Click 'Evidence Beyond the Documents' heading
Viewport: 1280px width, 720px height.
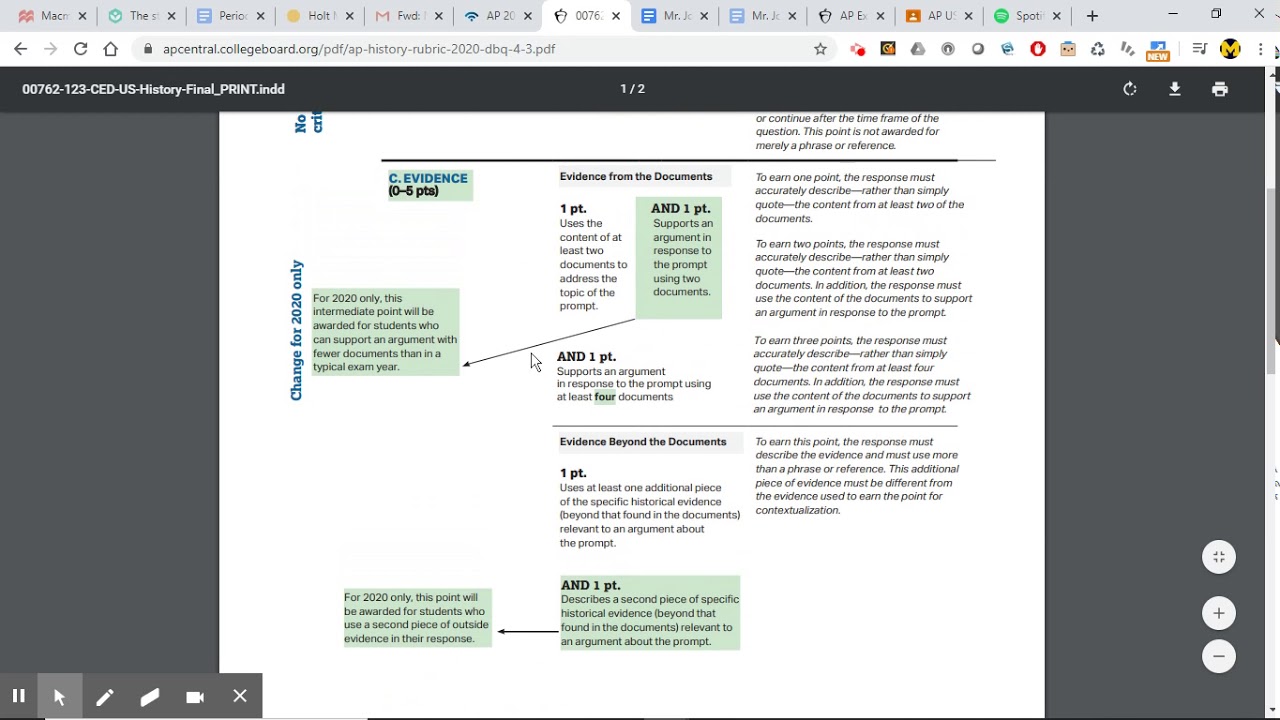click(643, 442)
